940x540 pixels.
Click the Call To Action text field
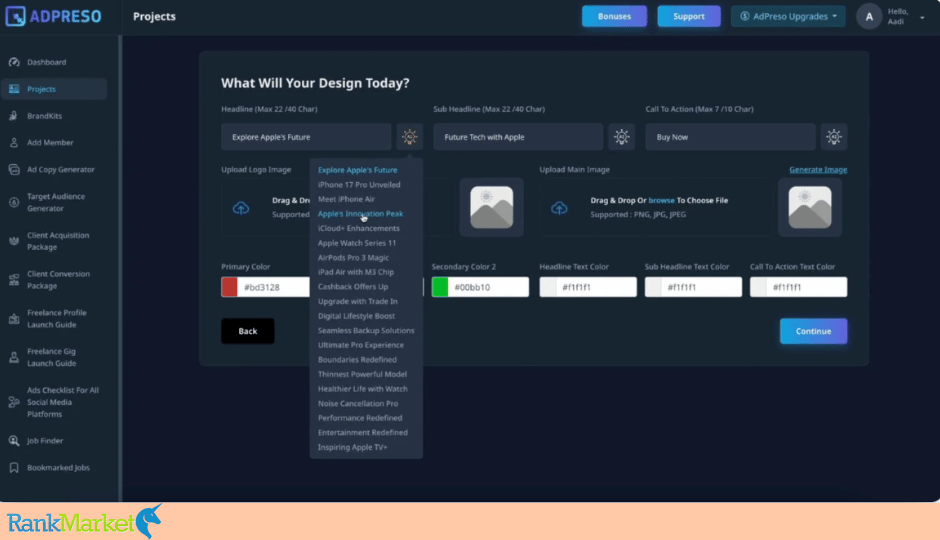click(730, 137)
